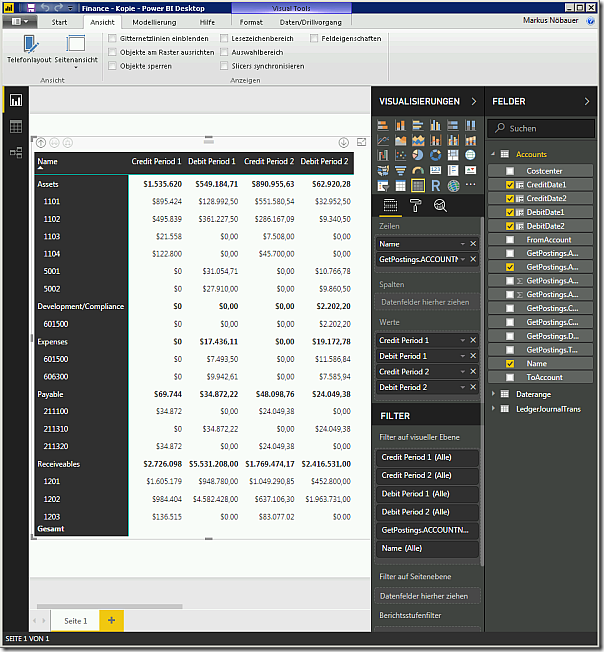Image resolution: width=604 pixels, height=652 pixels.
Task: Switch to the Daten/Drillvorgang tab
Action: (x=311, y=22)
